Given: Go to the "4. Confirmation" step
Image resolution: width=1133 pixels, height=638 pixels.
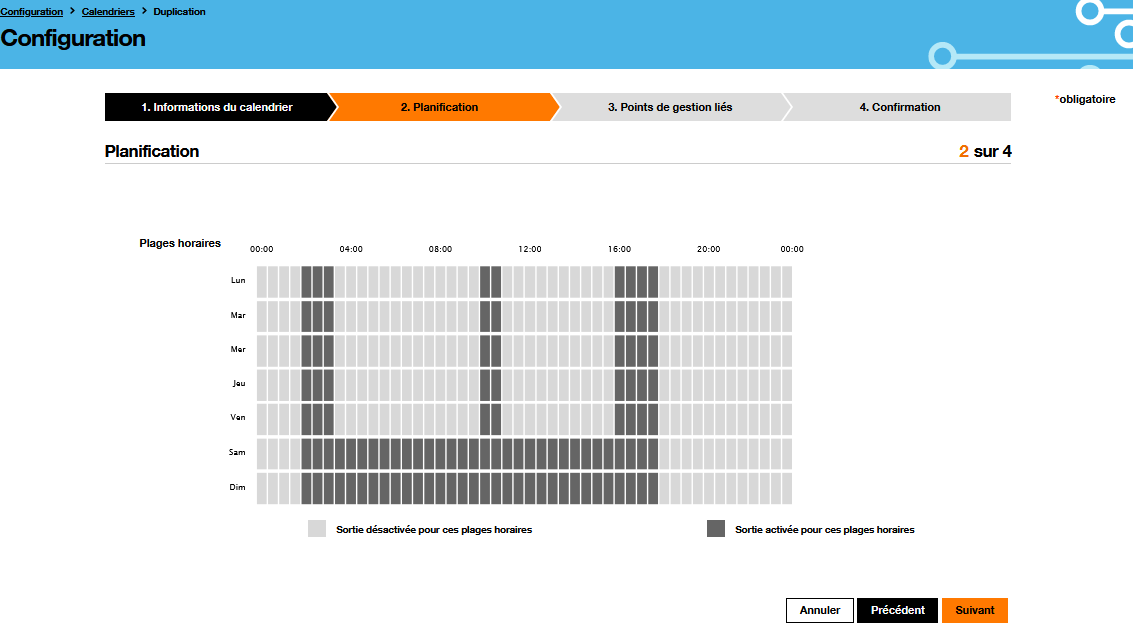Looking at the screenshot, I should [x=898, y=107].
